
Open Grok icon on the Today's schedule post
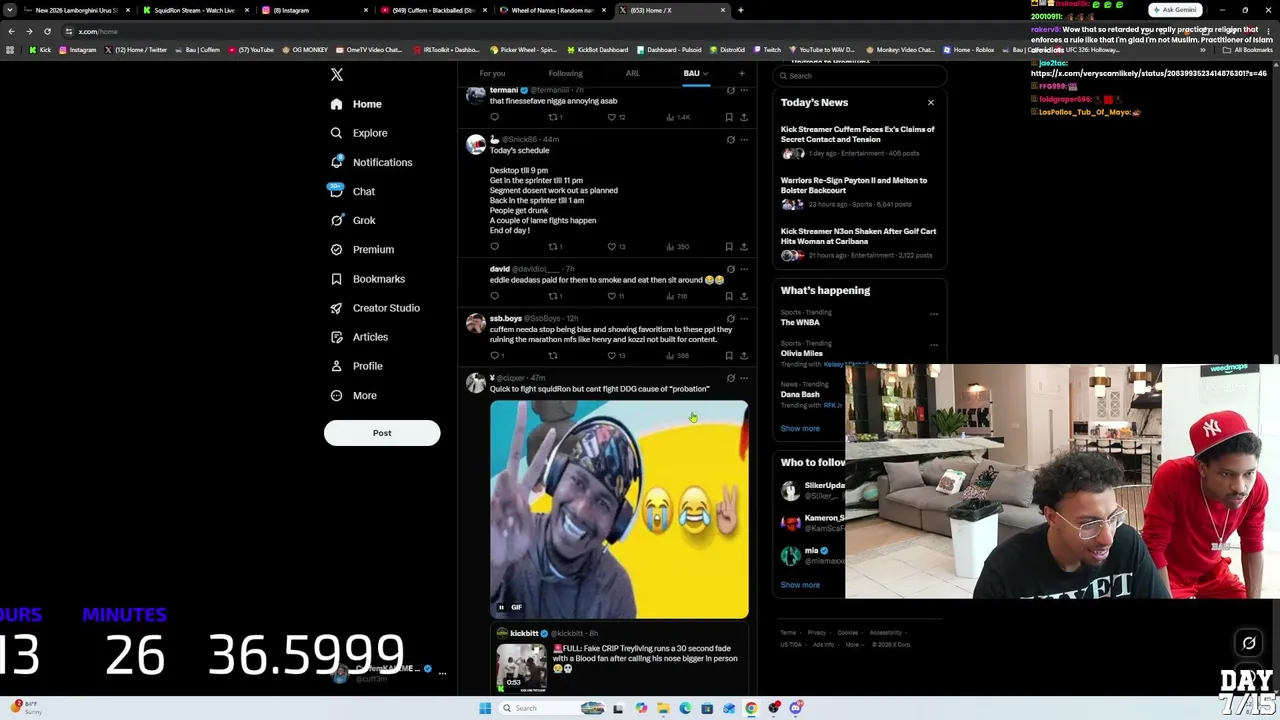pos(730,139)
